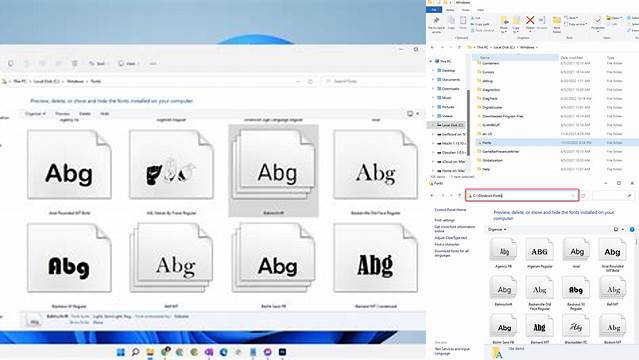Click the highlighted C:\Windows\Fonts address bar
639x360 pixels.
(522, 196)
